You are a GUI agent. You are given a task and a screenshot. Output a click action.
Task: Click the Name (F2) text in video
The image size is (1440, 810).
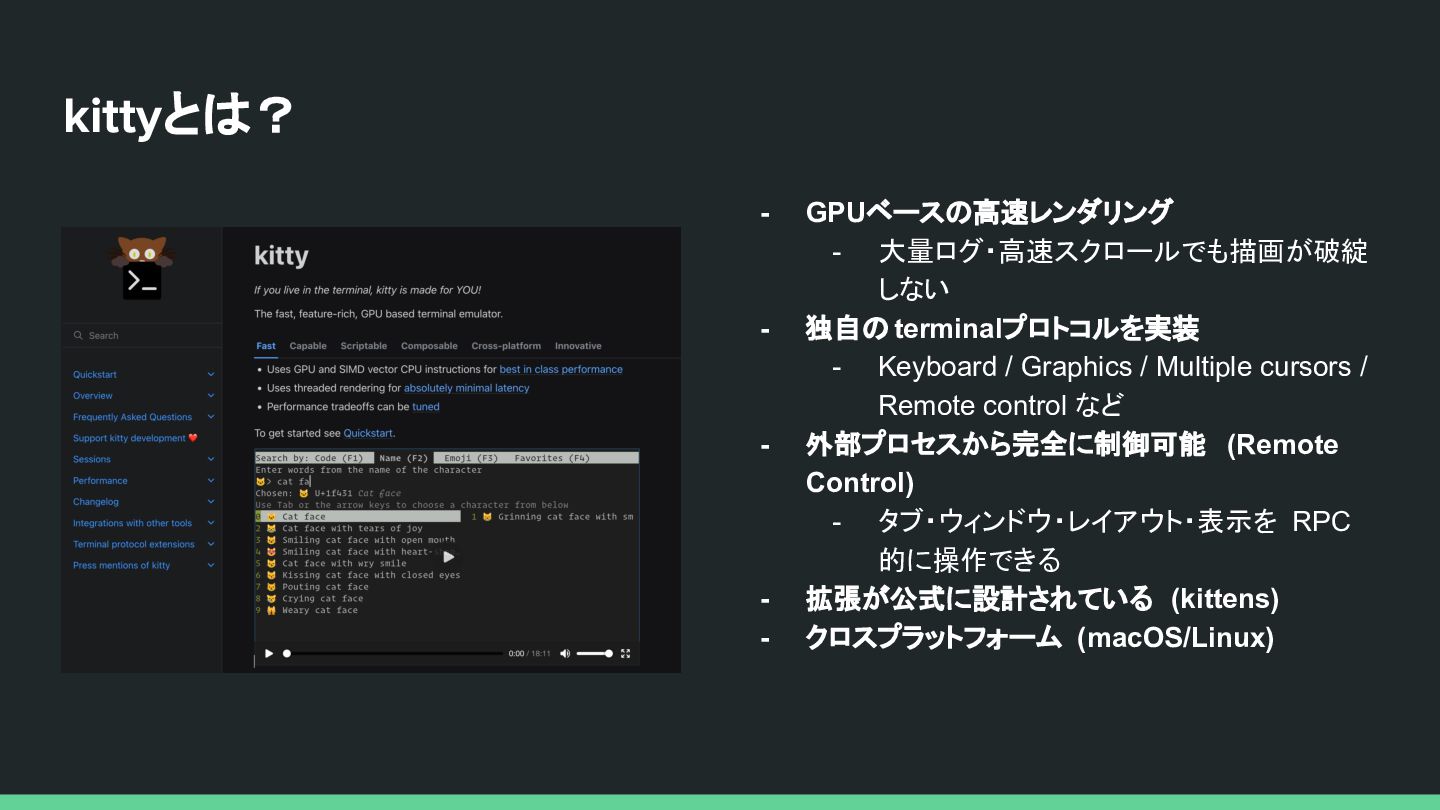point(404,458)
